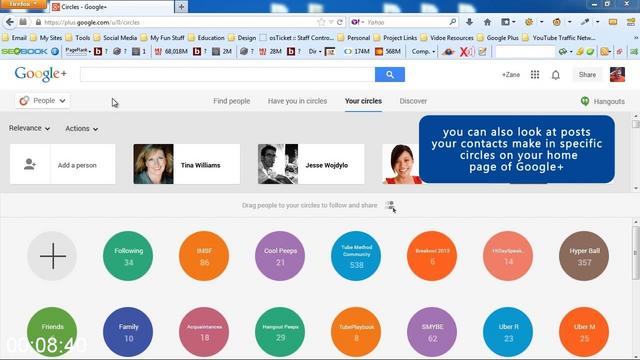Show more bookmarks chevron
640x360 pixels.
pos(636,38)
